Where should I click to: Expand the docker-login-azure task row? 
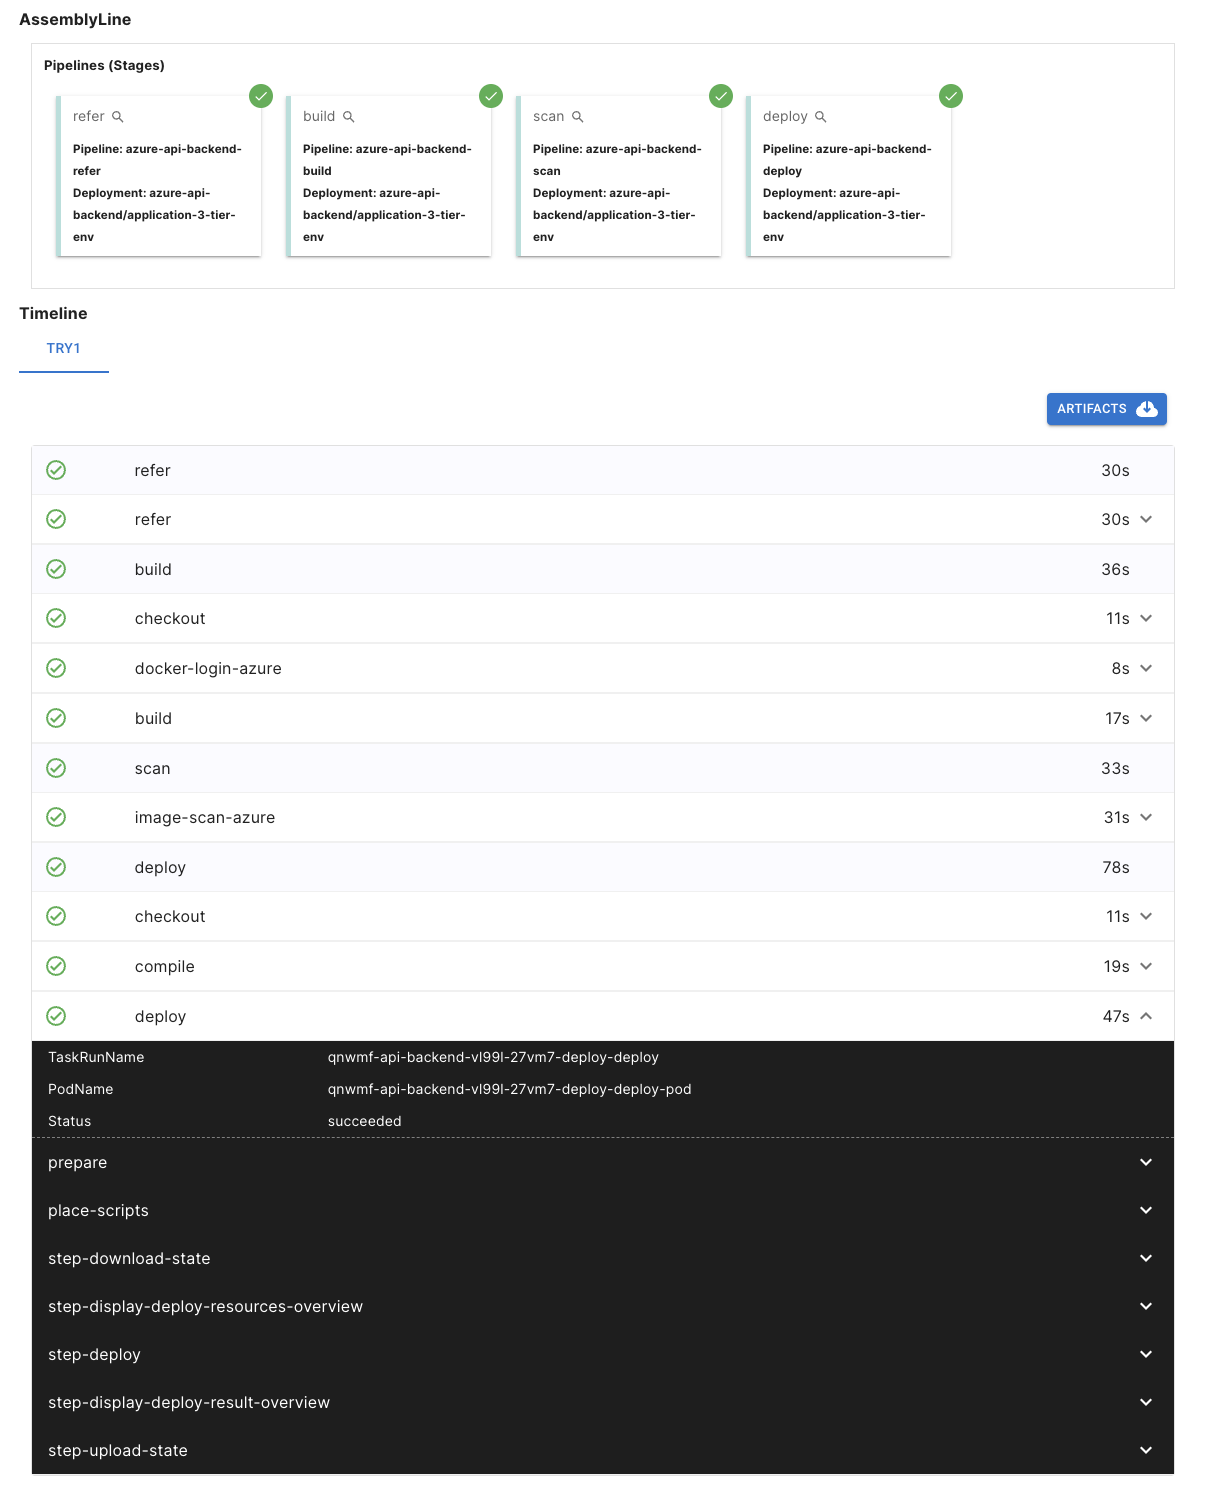click(1146, 668)
